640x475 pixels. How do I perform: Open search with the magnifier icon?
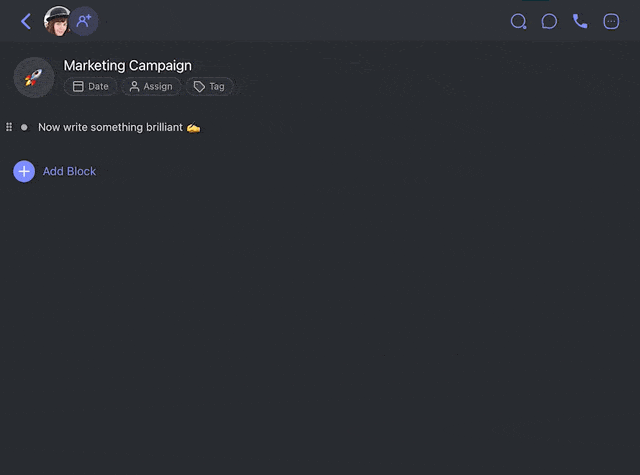(518, 21)
